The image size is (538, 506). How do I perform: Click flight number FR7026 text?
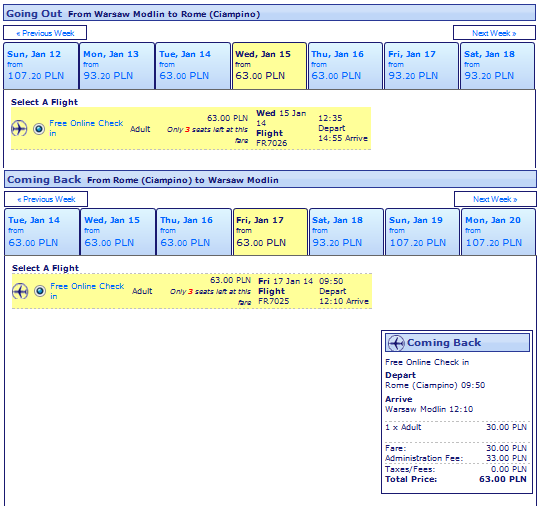click(x=271, y=143)
